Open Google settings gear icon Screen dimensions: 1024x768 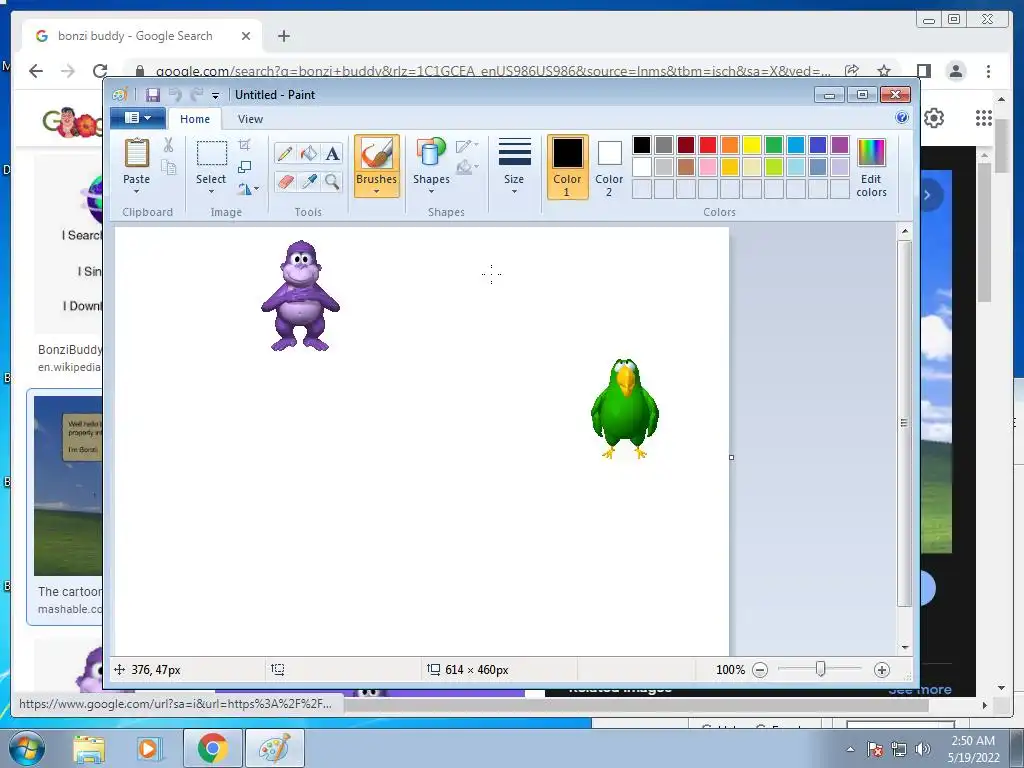click(x=934, y=118)
